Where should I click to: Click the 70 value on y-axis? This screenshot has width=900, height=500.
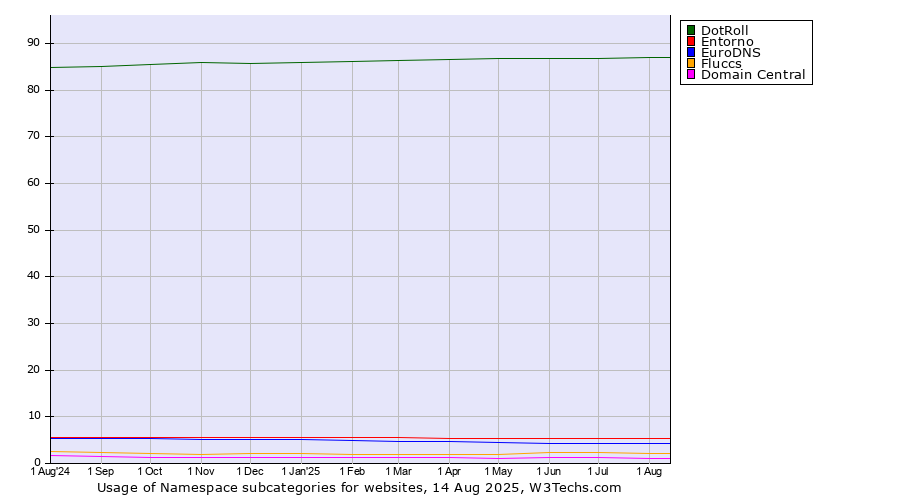pos(33,136)
